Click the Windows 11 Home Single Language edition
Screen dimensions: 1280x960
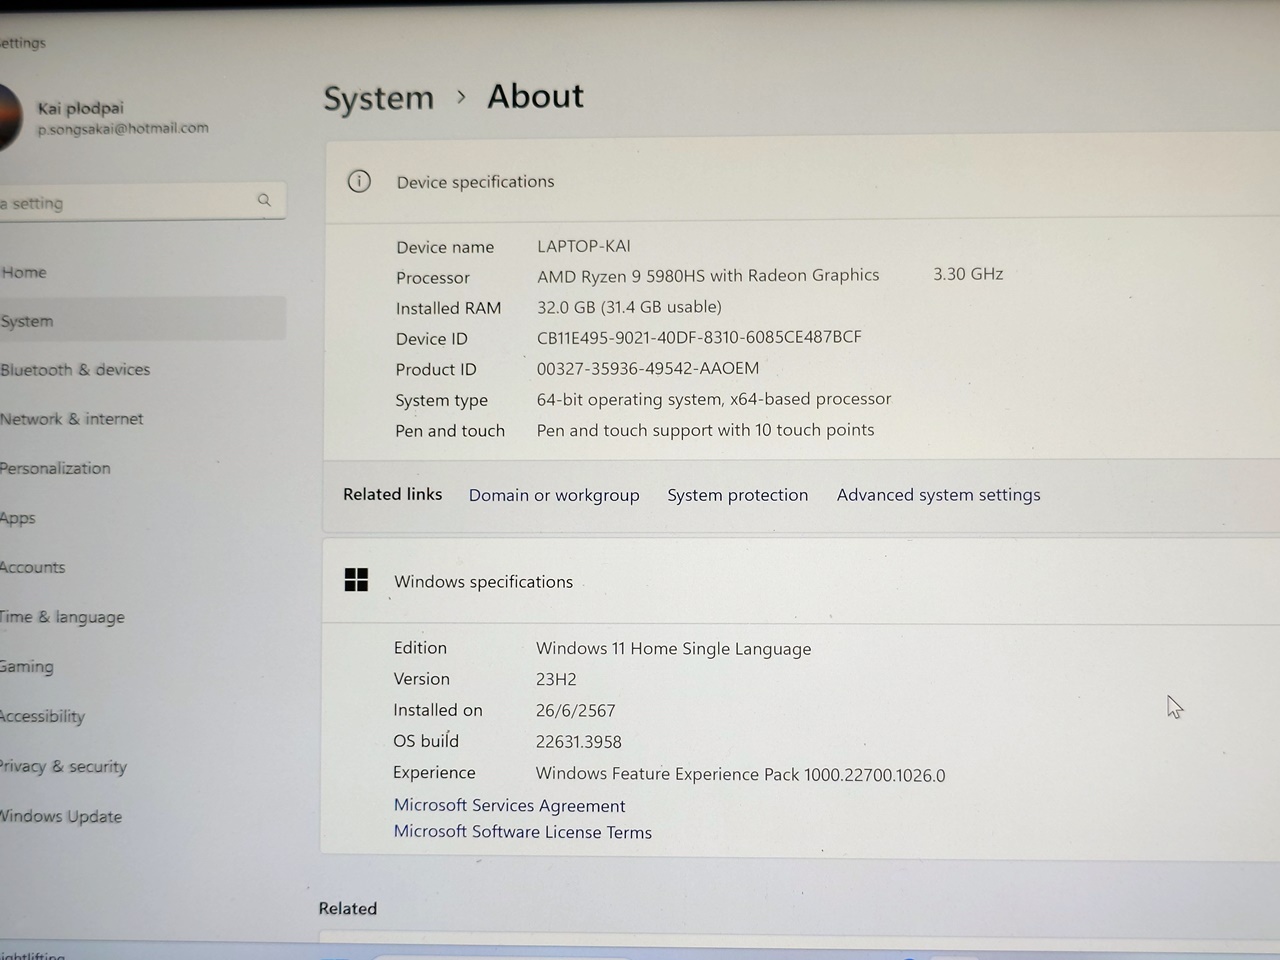pyautogui.click(x=673, y=649)
